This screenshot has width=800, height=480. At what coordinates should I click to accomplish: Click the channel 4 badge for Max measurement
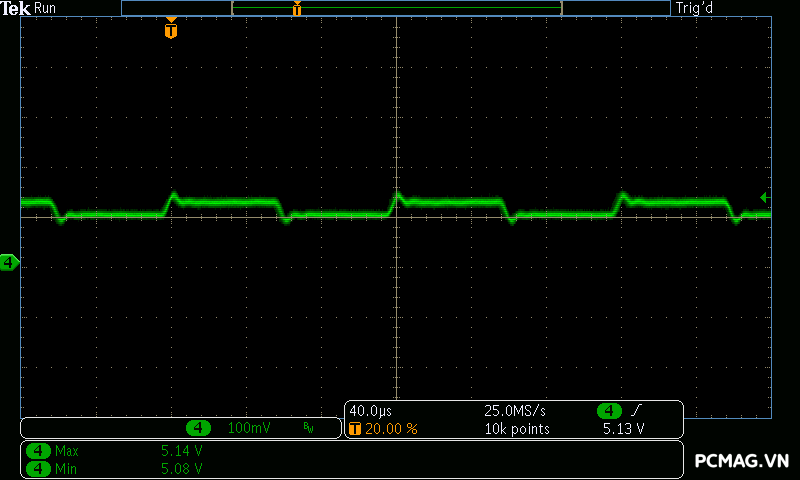pyautogui.click(x=39, y=451)
